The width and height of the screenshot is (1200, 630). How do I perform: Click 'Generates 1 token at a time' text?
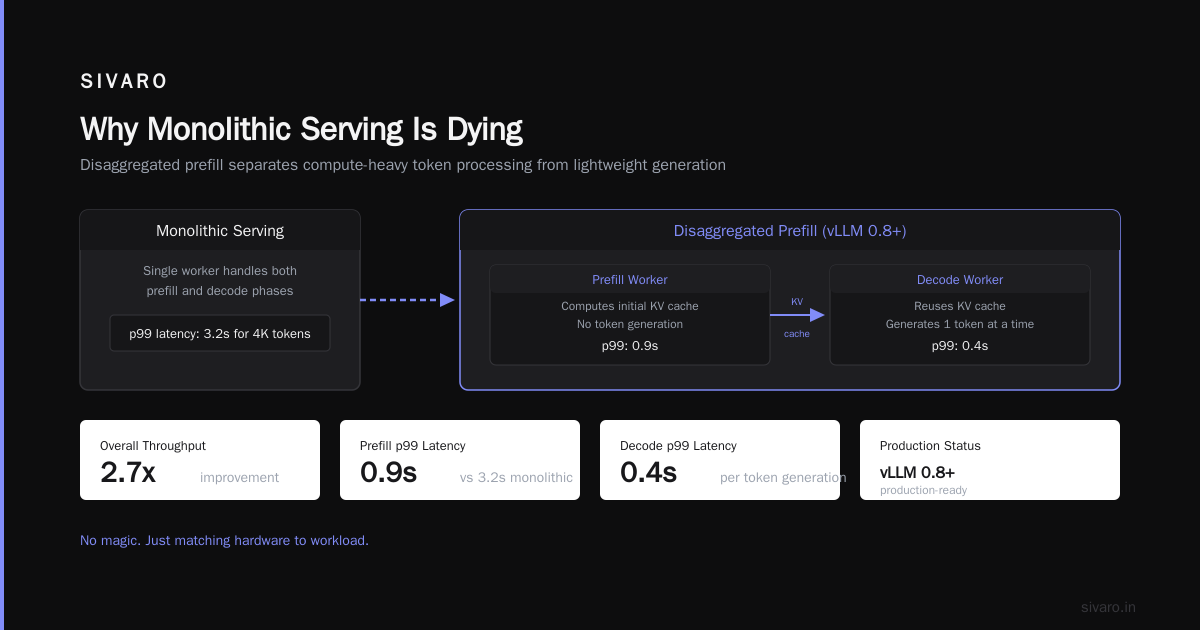(960, 324)
